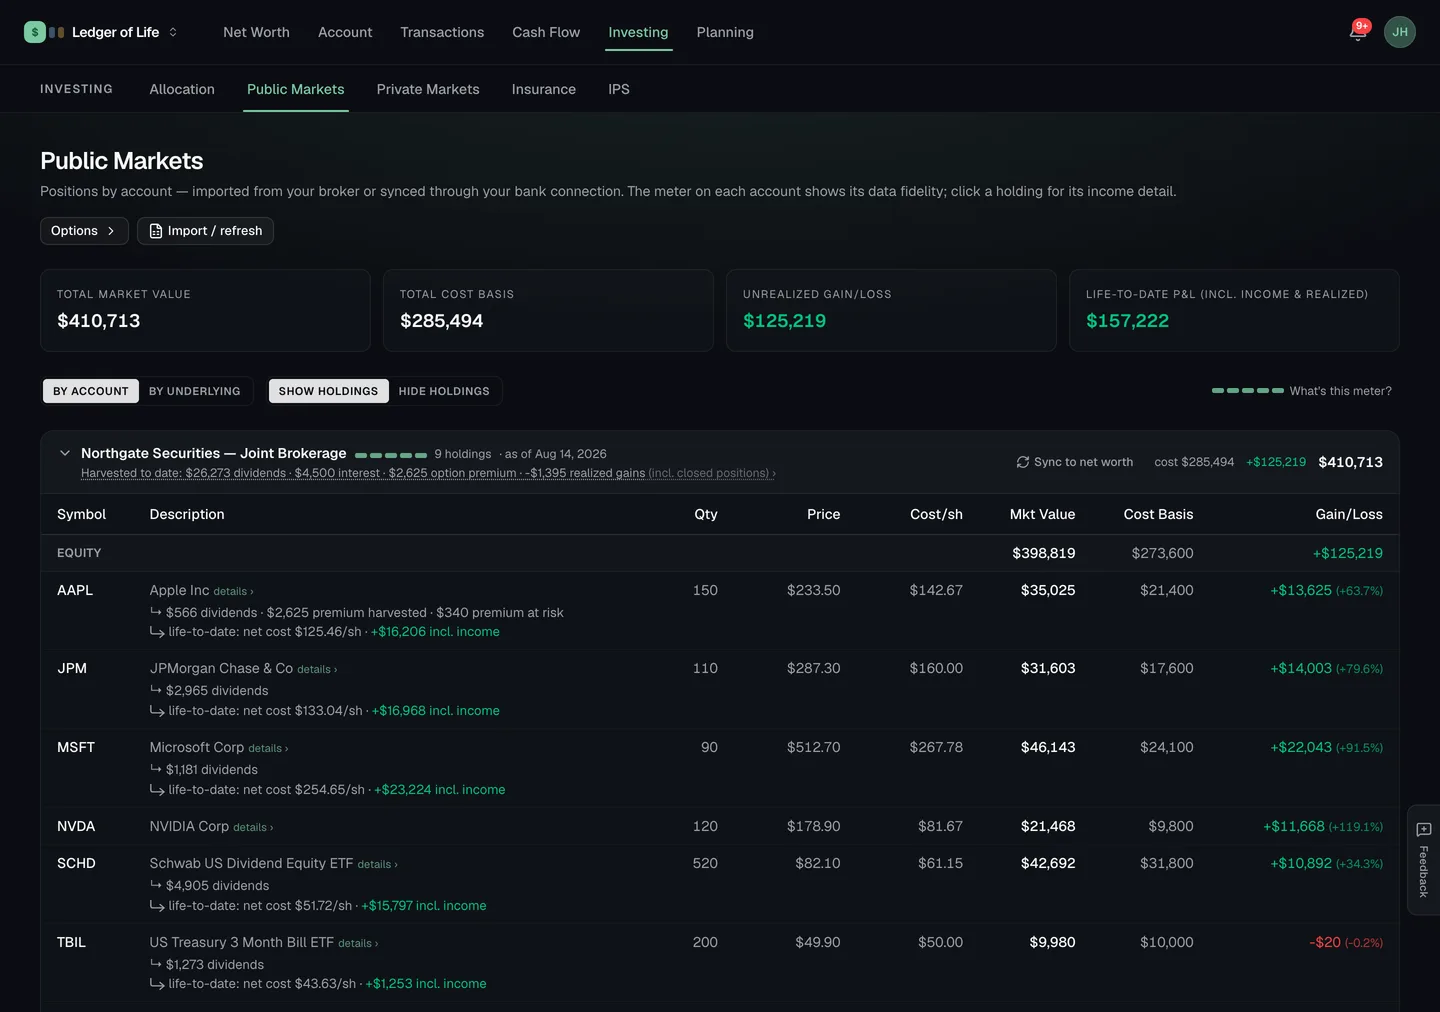This screenshot has width=1440, height=1012.
Task: Switch grouping to By Account
Action: tap(91, 391)
